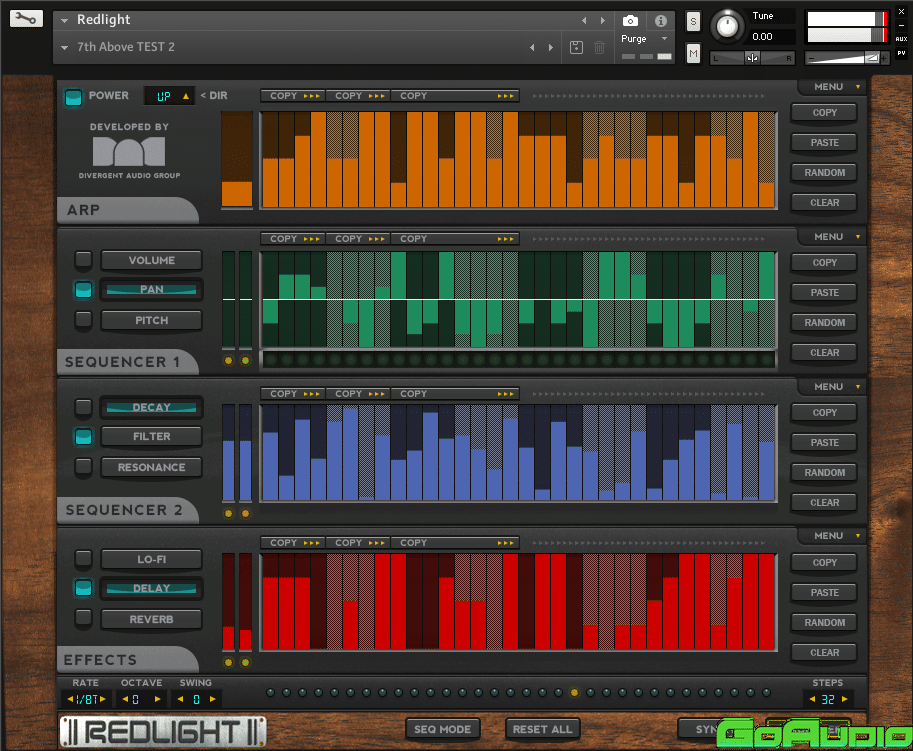This screenshot has height=751, width=913.
Task: Click the save preset disk icon
Action: pos(576,47)
